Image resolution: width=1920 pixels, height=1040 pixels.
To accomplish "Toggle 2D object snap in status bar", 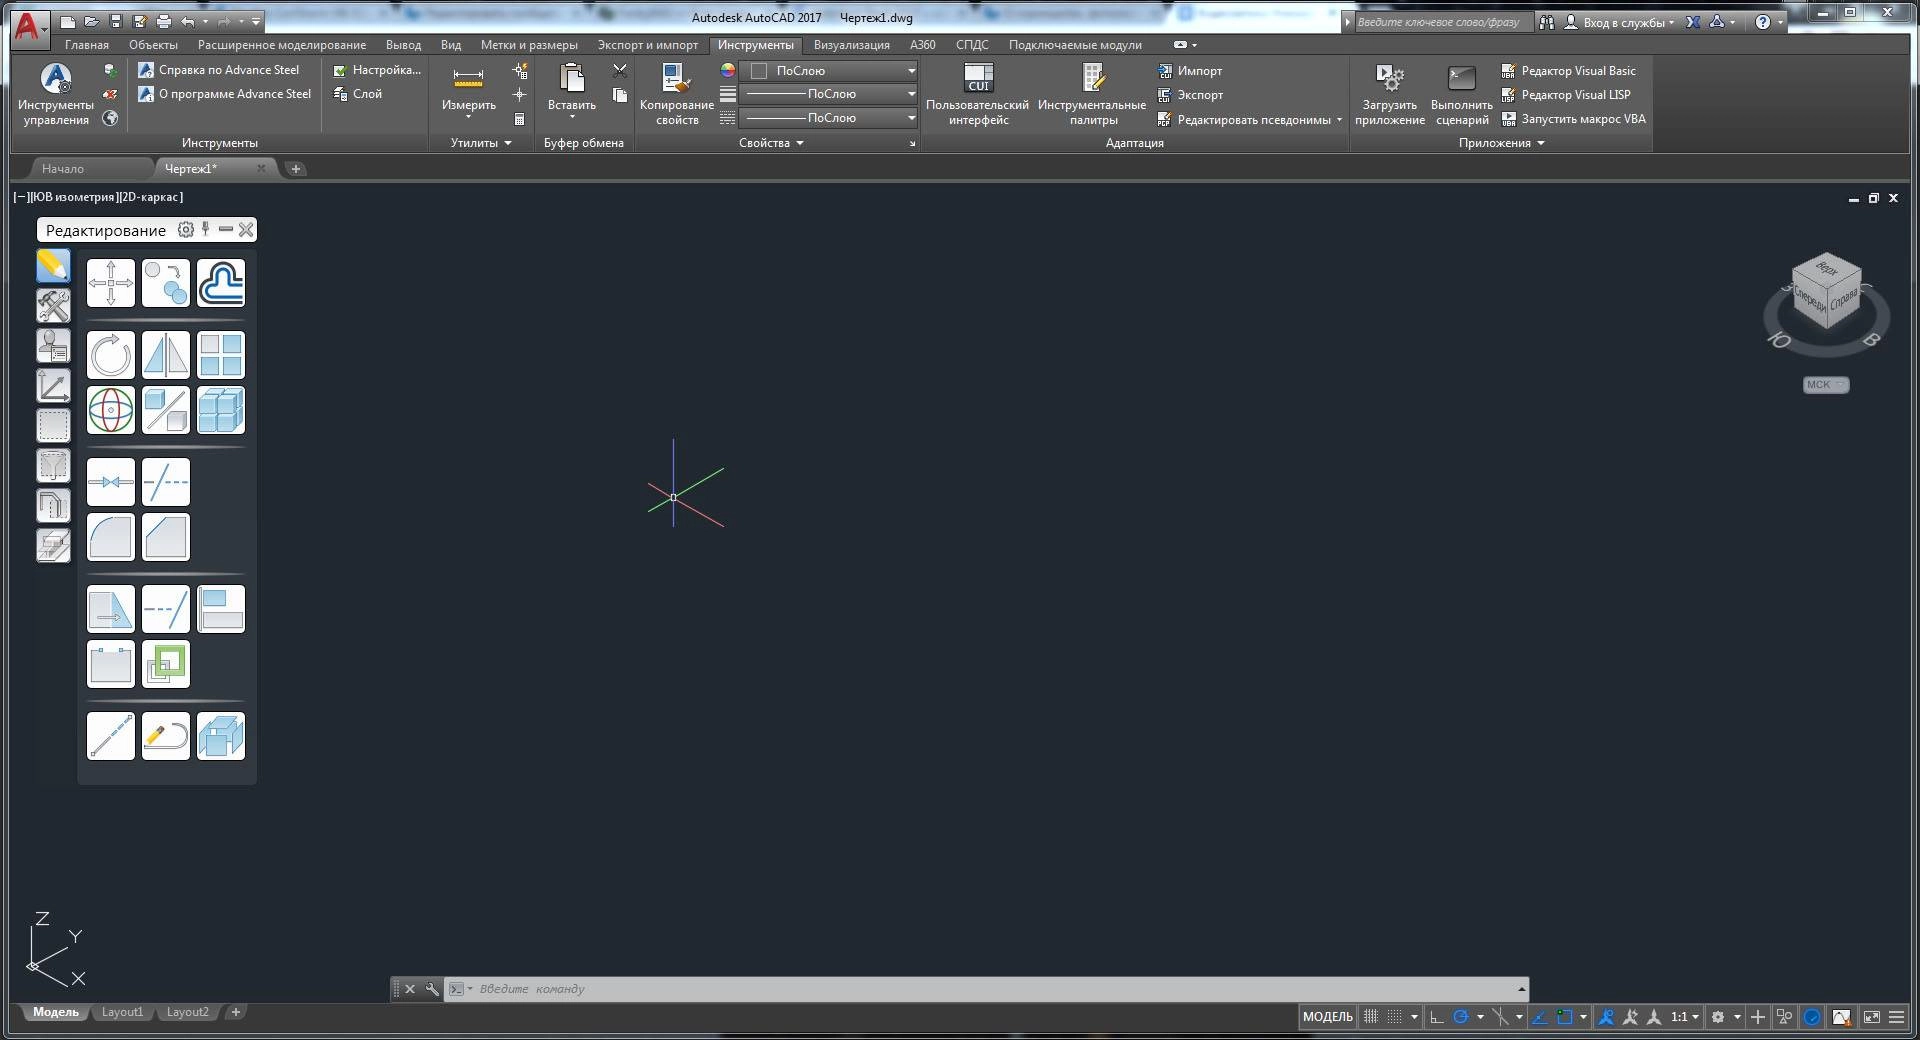I will [x=1565, y=1017].
